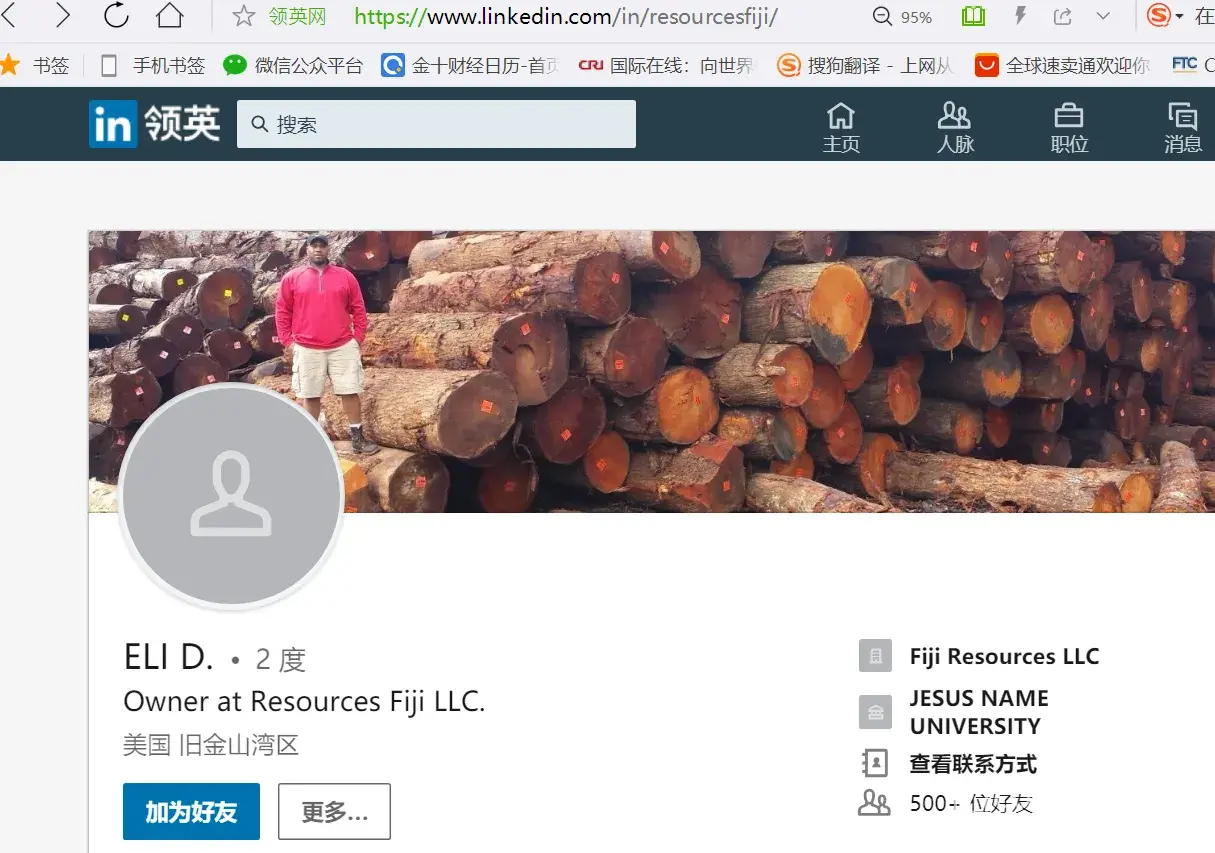Click the lightning bolt speed icon
The height and width of the screenshot is (853, 1215).
pos(1020,16)
